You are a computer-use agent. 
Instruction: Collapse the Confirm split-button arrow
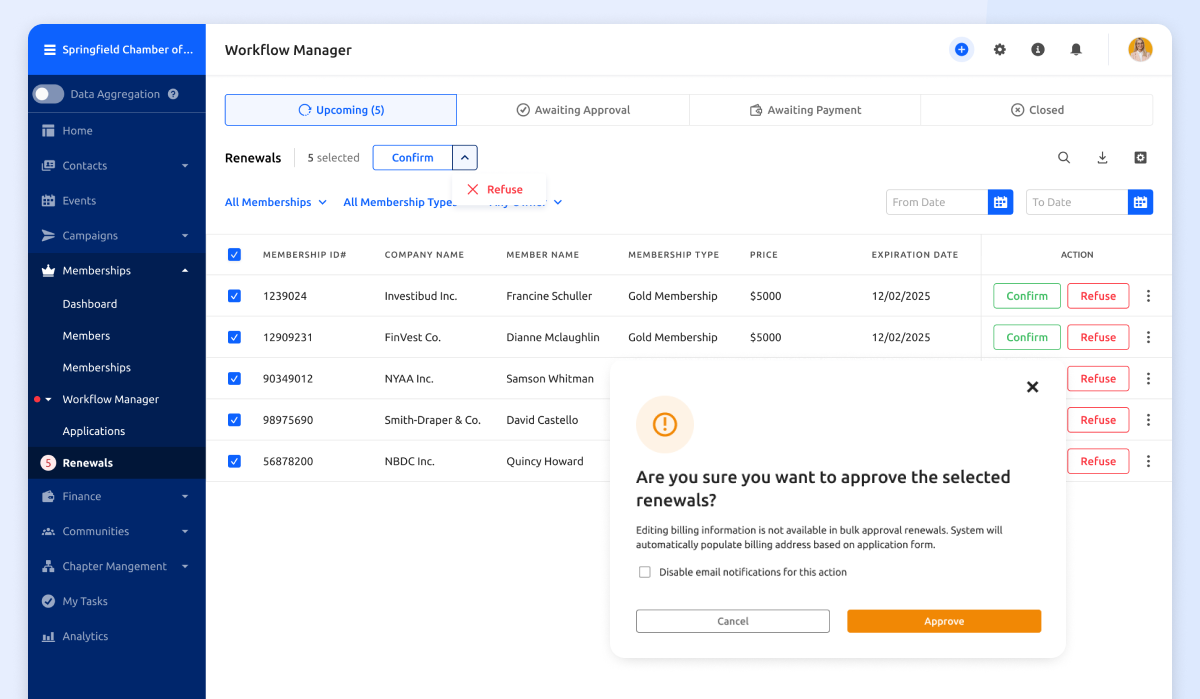point(465,158)
